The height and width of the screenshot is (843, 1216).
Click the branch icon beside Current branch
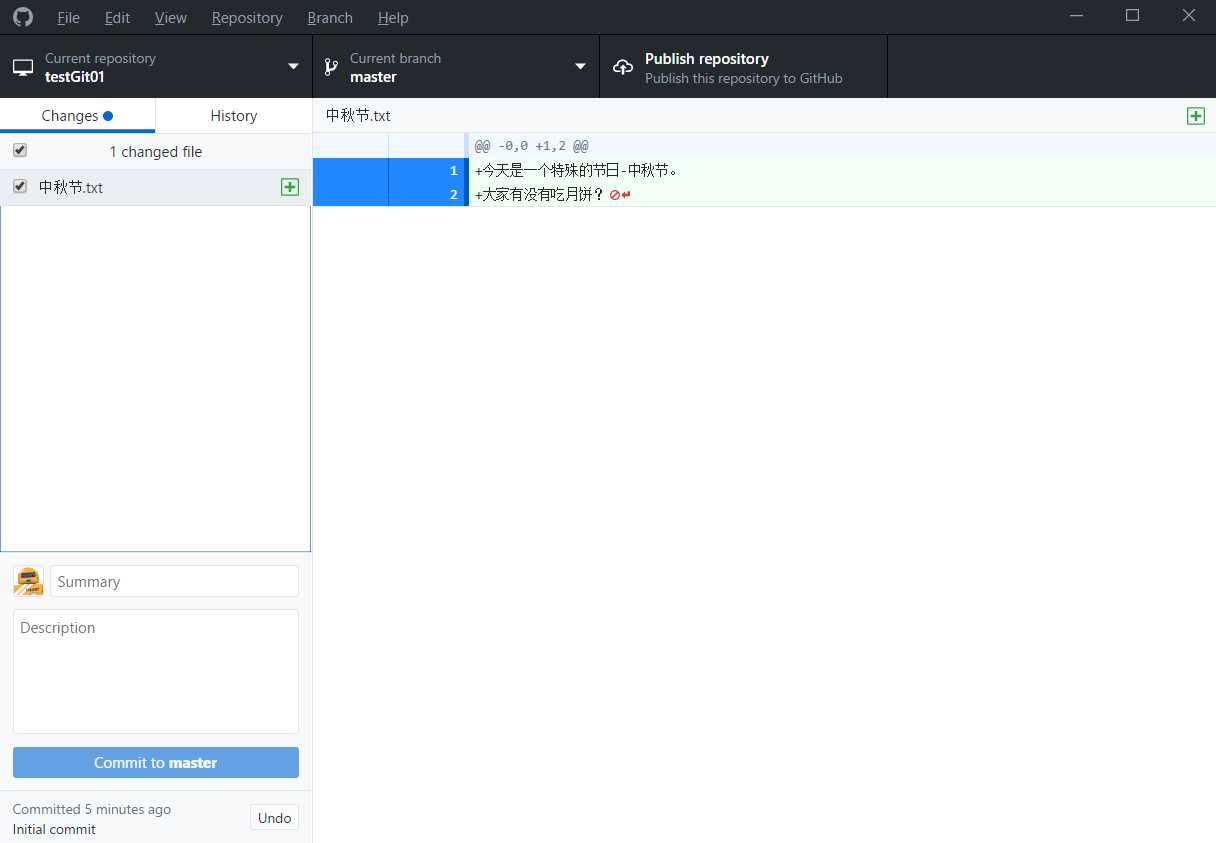click(x=331, y=67)
